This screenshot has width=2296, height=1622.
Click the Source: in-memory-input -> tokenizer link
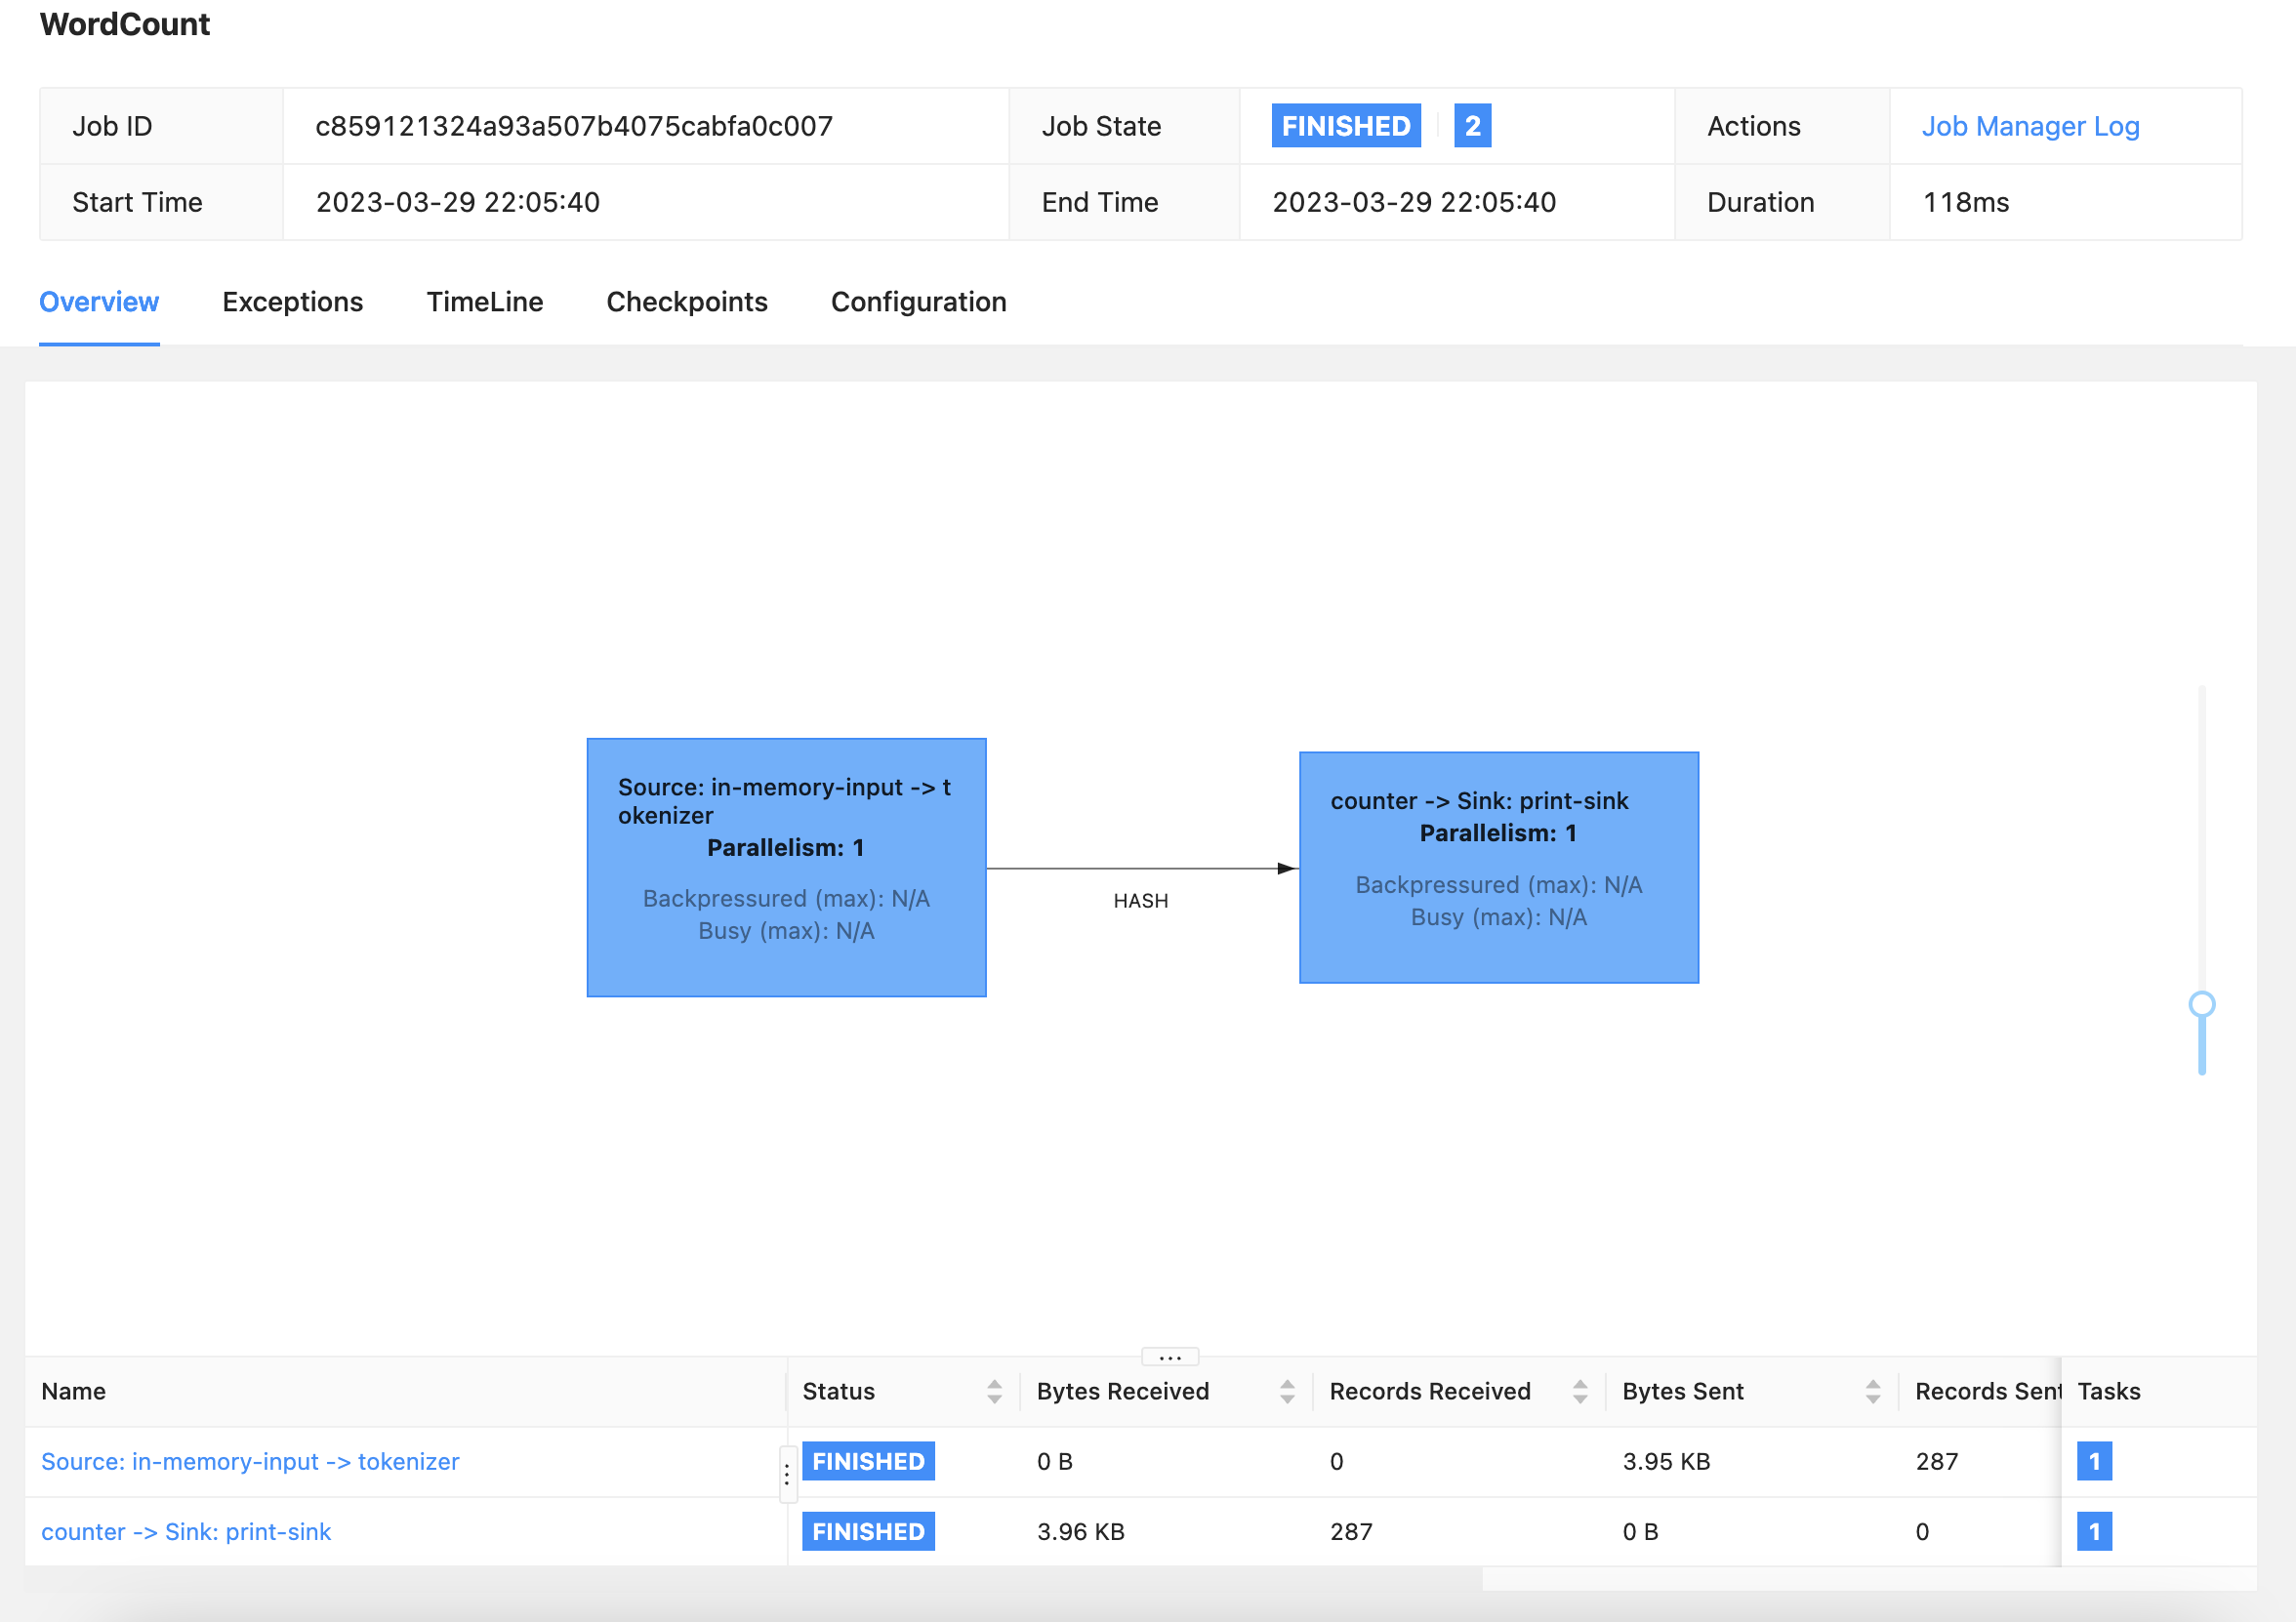[249, 1461]
